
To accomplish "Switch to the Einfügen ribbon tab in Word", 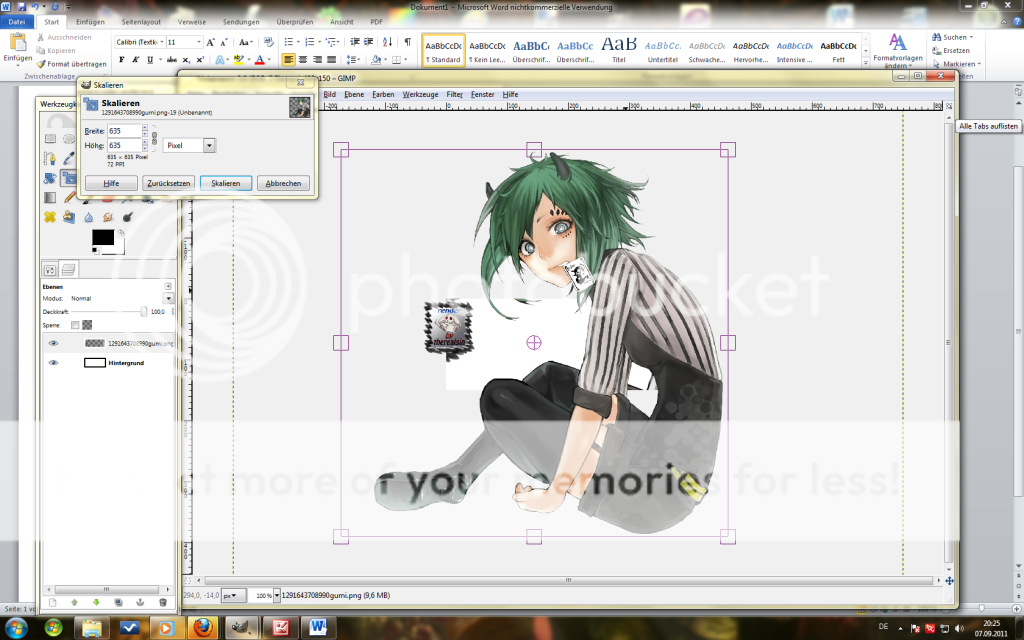I will [90, 22].
